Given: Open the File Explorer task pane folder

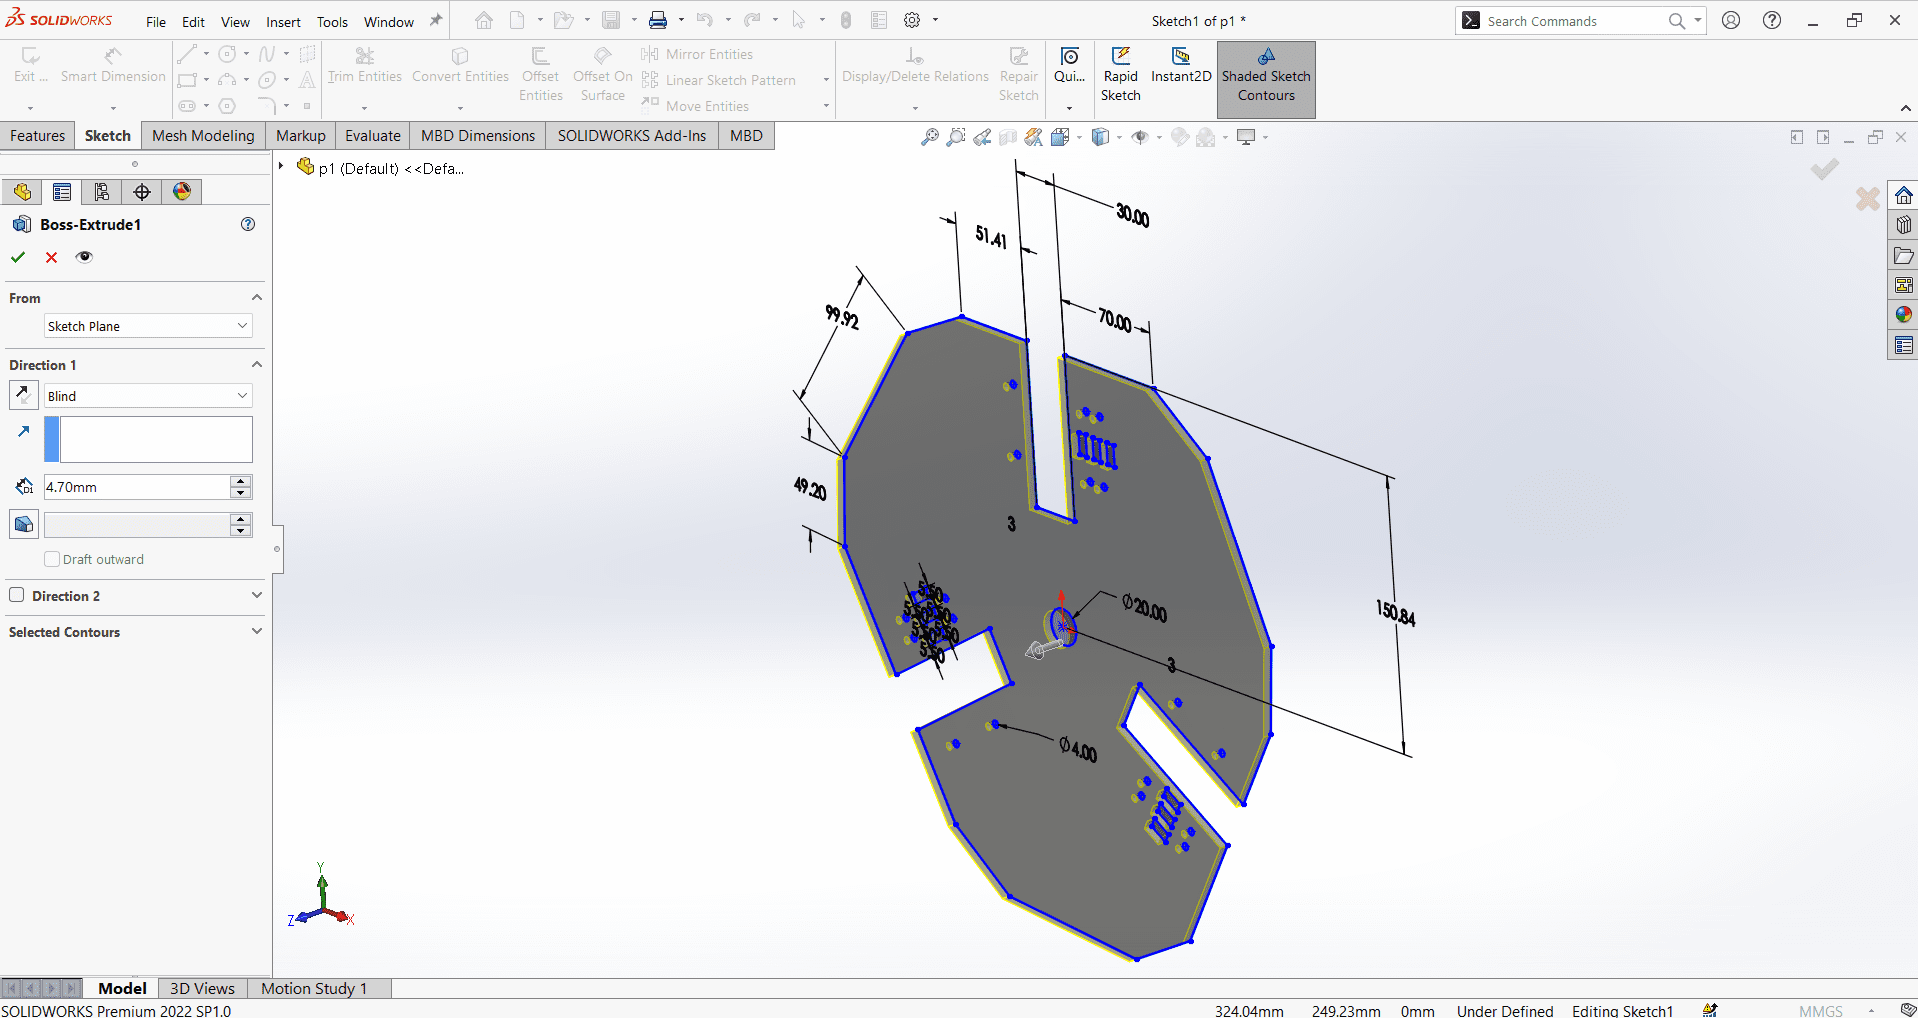Looking at the screenshot, I should click(1904, 255).
